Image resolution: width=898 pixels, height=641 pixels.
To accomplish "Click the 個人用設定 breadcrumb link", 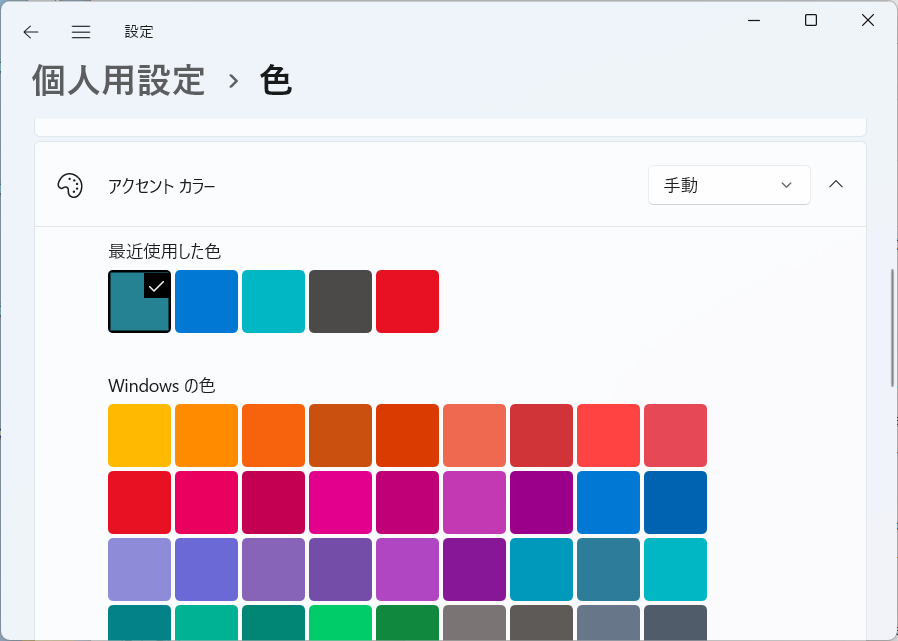I will (x=119, y=80).
